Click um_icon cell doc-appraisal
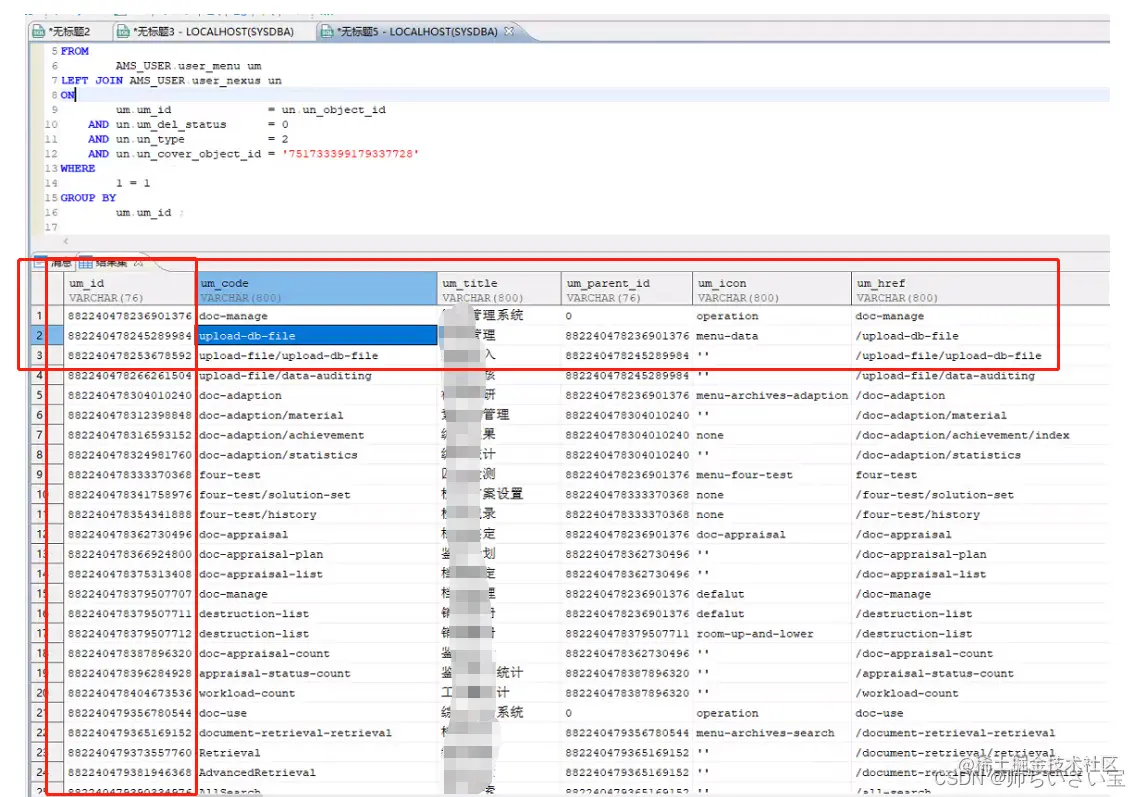 772,534
